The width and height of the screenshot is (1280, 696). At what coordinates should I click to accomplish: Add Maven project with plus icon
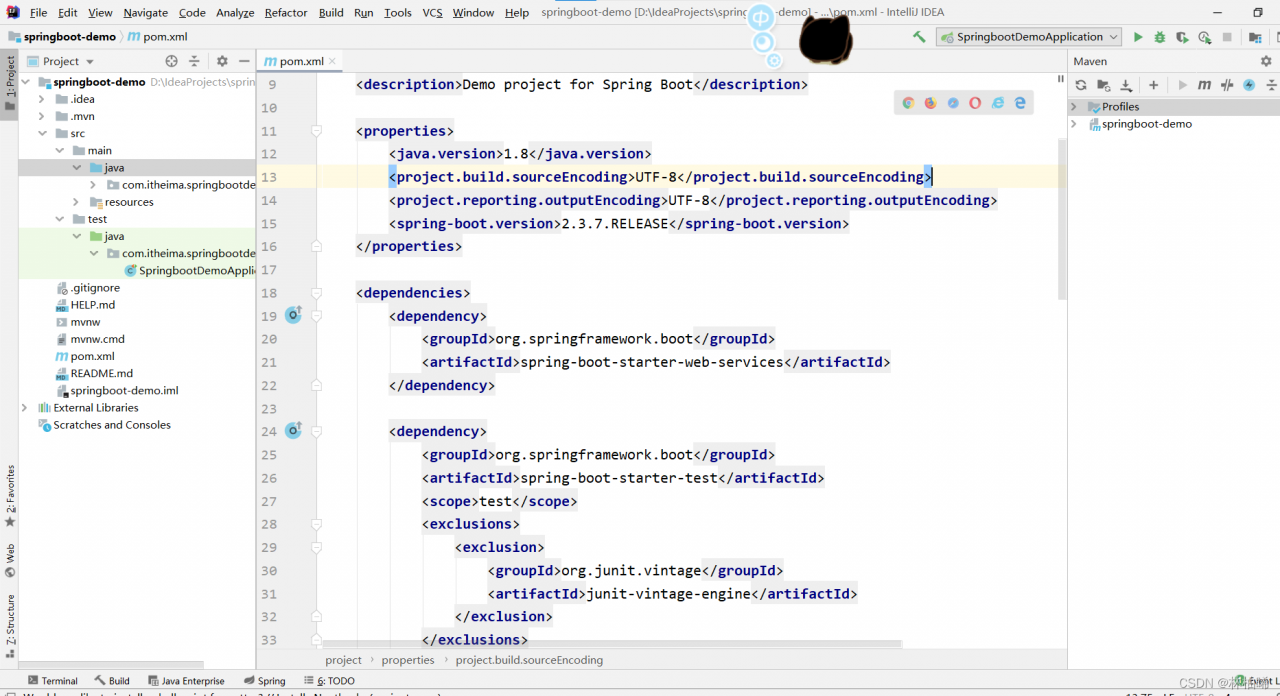click(1153, 85)
